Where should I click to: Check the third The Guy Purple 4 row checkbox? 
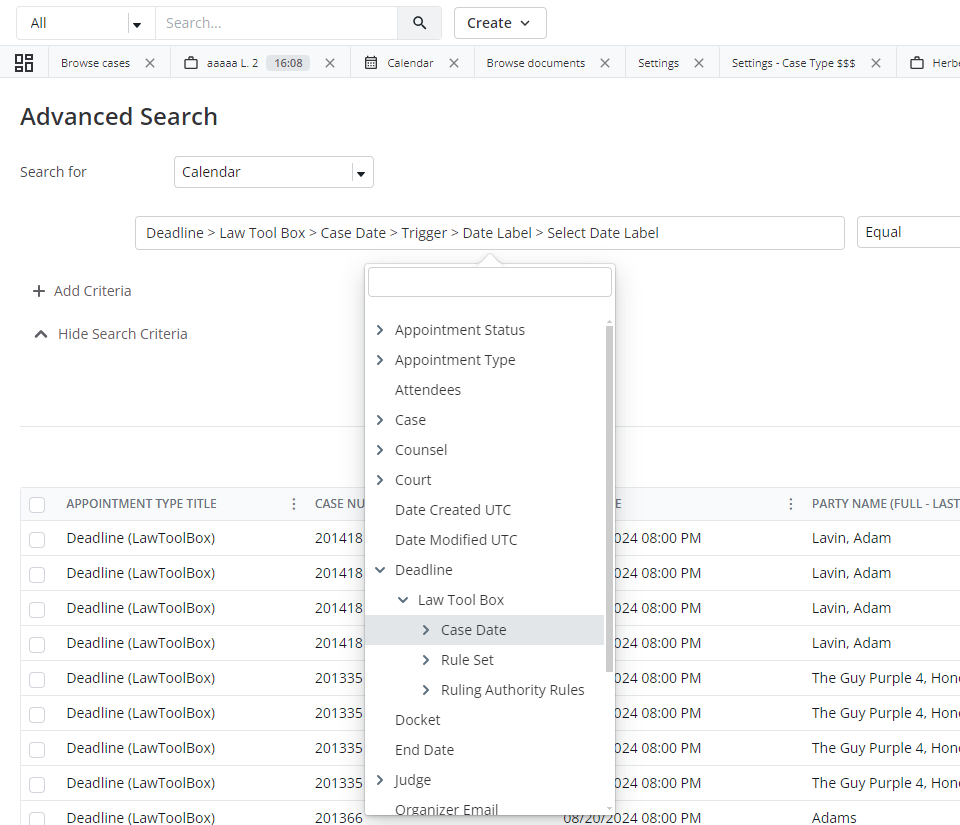(x=37, y=749)
